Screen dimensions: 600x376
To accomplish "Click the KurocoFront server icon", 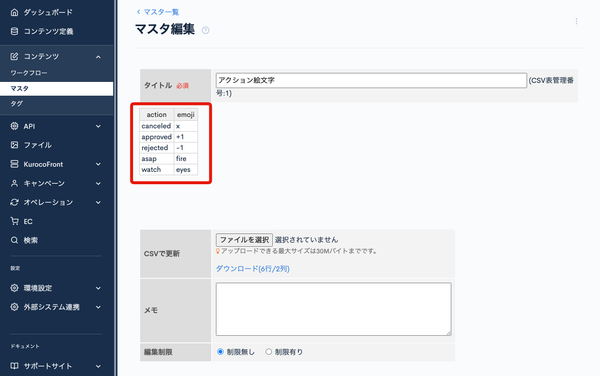I will pyautogui.click(x=14, y=164).
